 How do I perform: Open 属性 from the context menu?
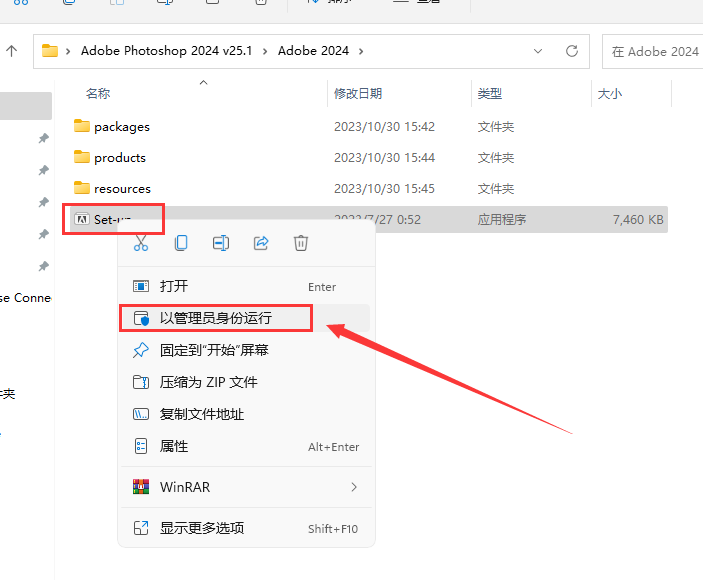246,446
